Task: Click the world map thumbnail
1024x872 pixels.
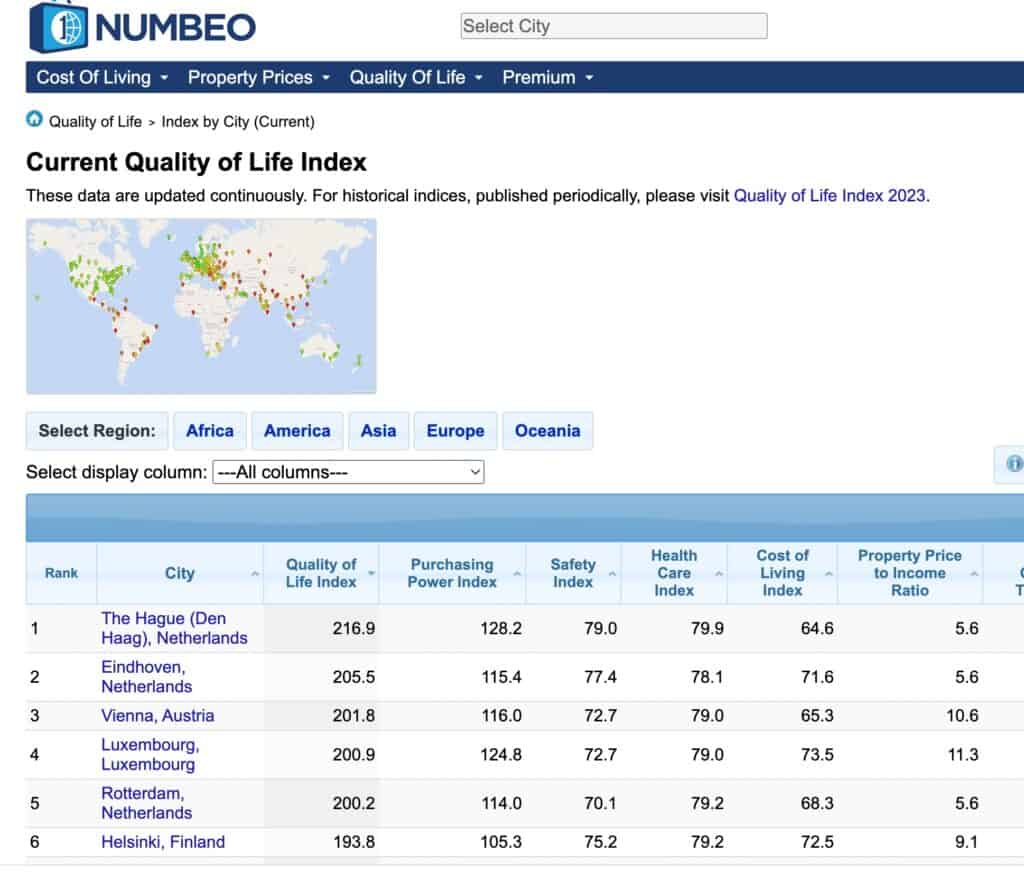Action: click(201, 306)
